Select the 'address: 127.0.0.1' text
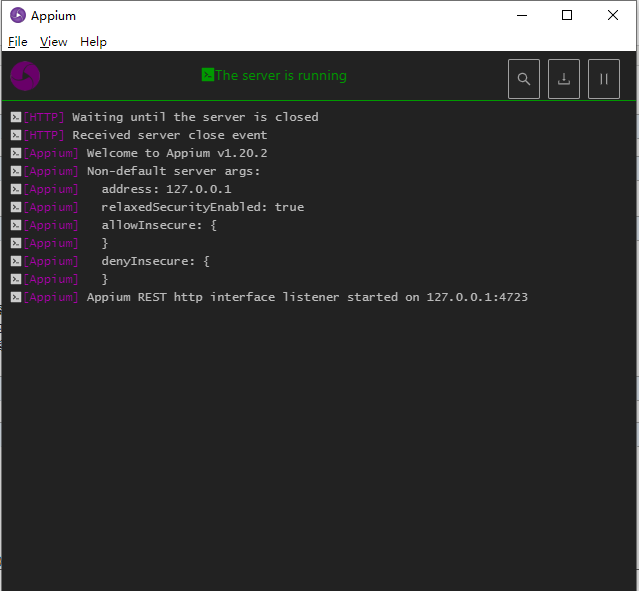This screenshot has width=639, height=591. (166, 189)
